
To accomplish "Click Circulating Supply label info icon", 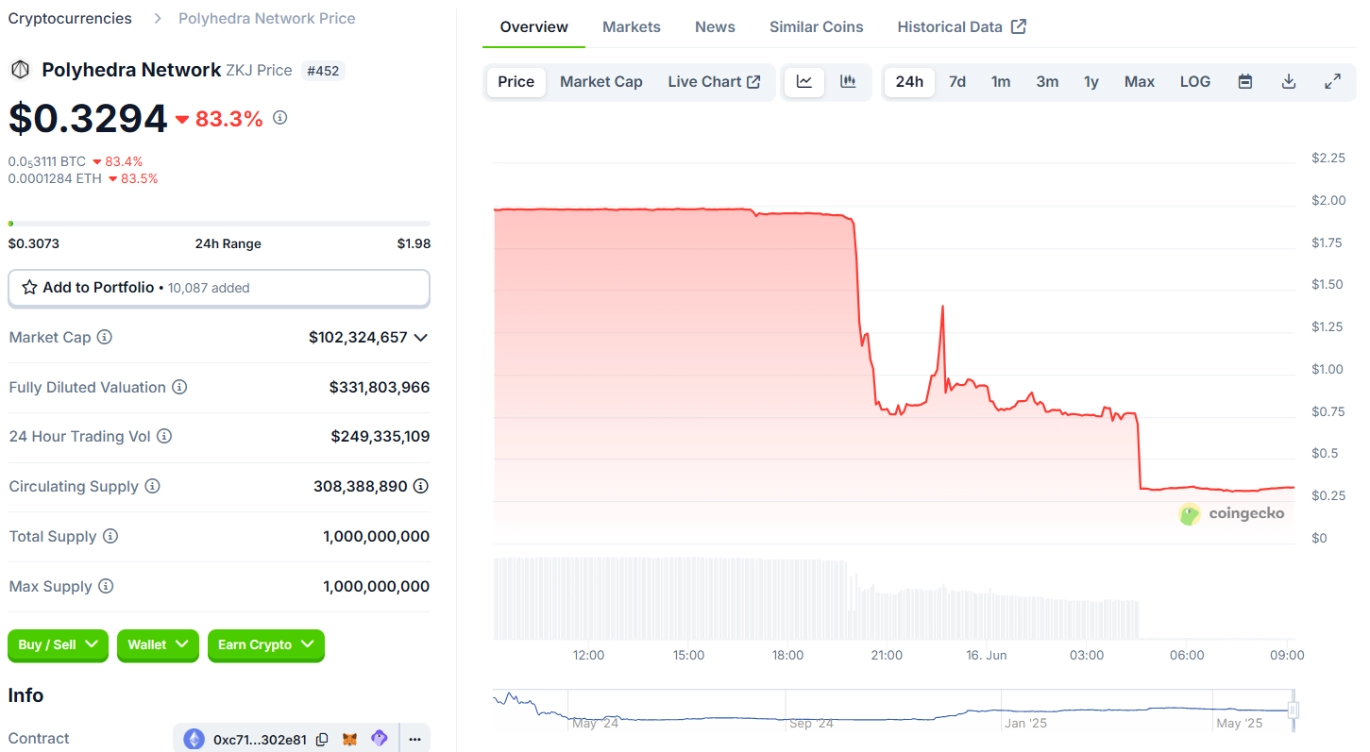I will tap(152, 486).
